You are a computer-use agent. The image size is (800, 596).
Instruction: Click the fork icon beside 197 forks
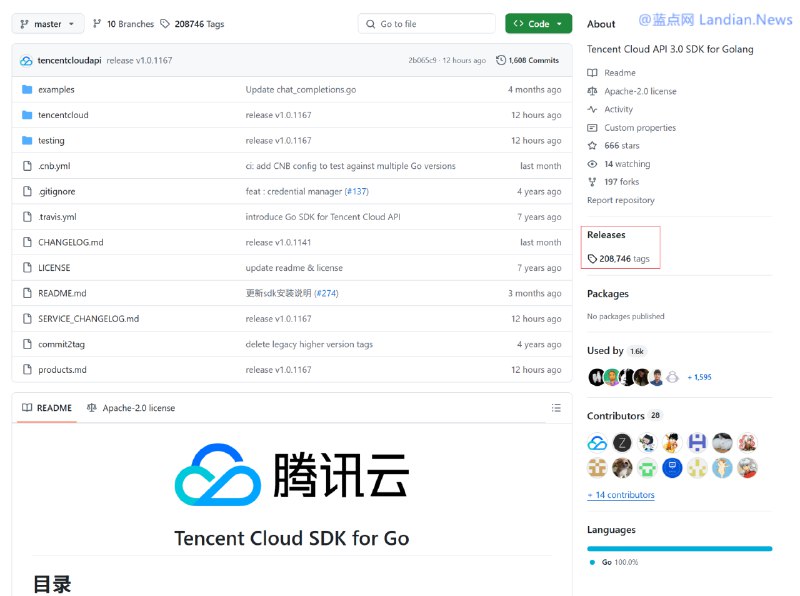[x=590, y=181]
